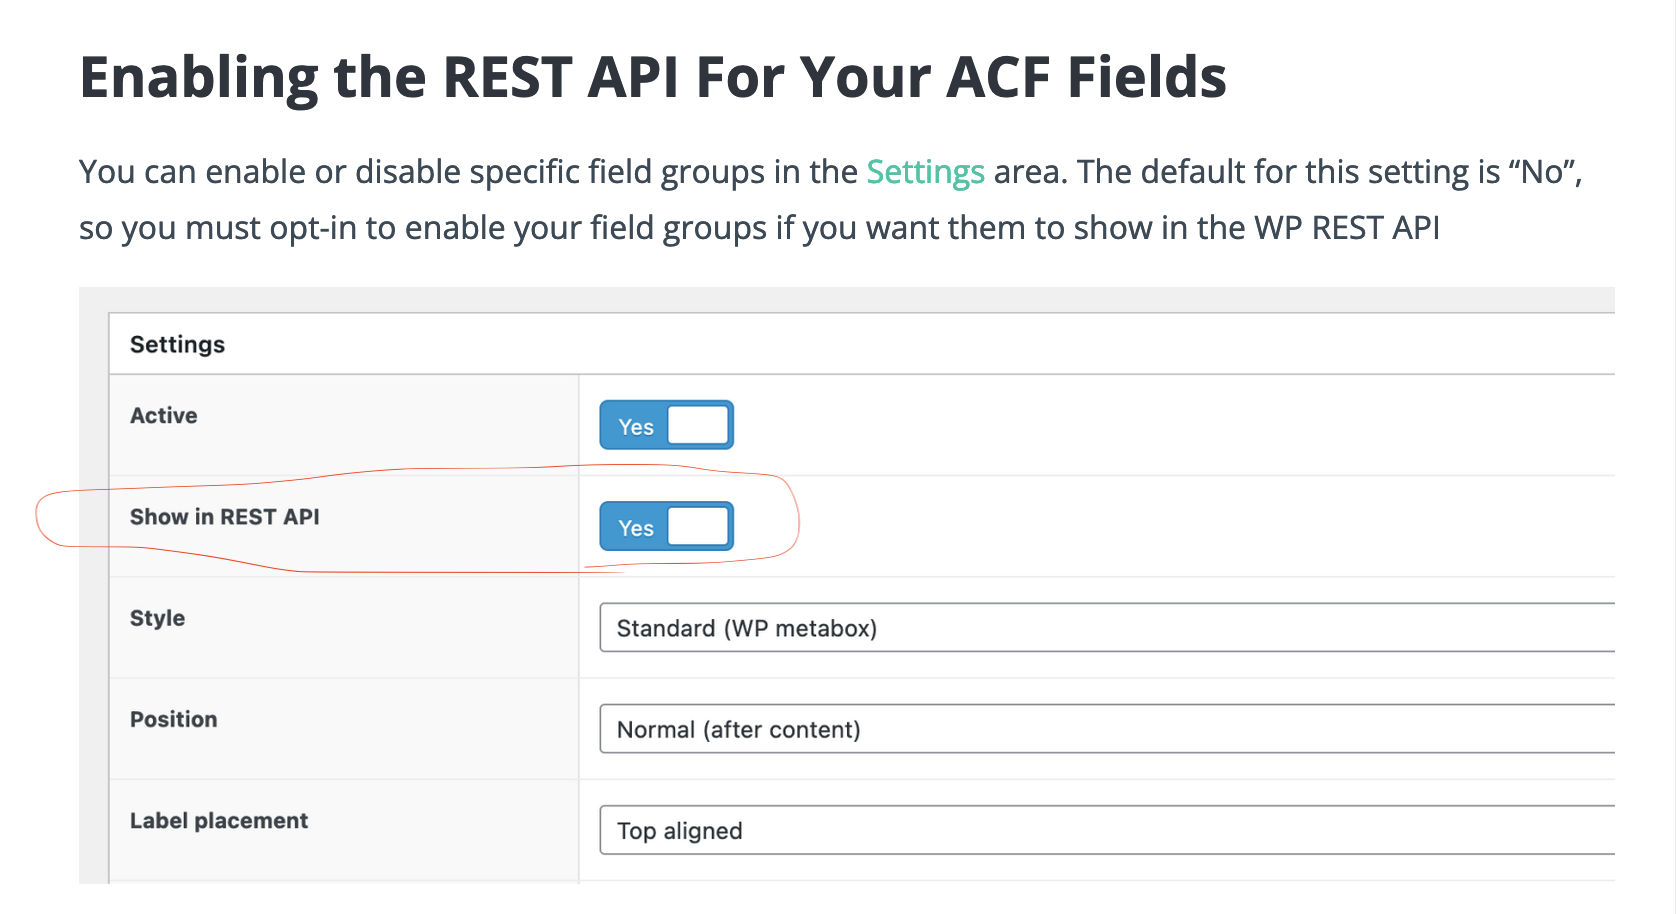Select the Show in REST API label
The height and width of the screenshot is (914, 1676).
pyautogui.click(x=225, y=517)
